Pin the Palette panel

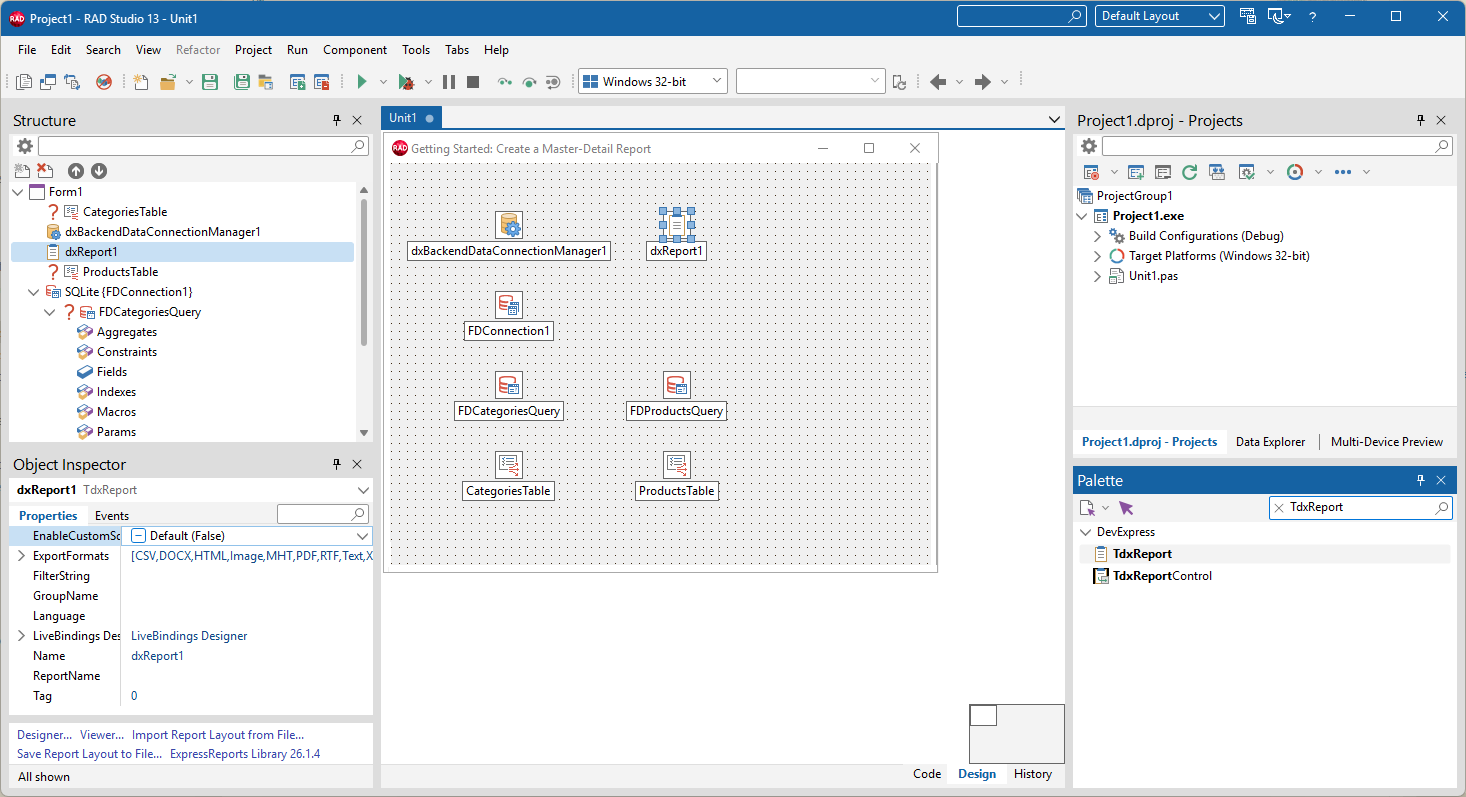tap(1421, 480)
